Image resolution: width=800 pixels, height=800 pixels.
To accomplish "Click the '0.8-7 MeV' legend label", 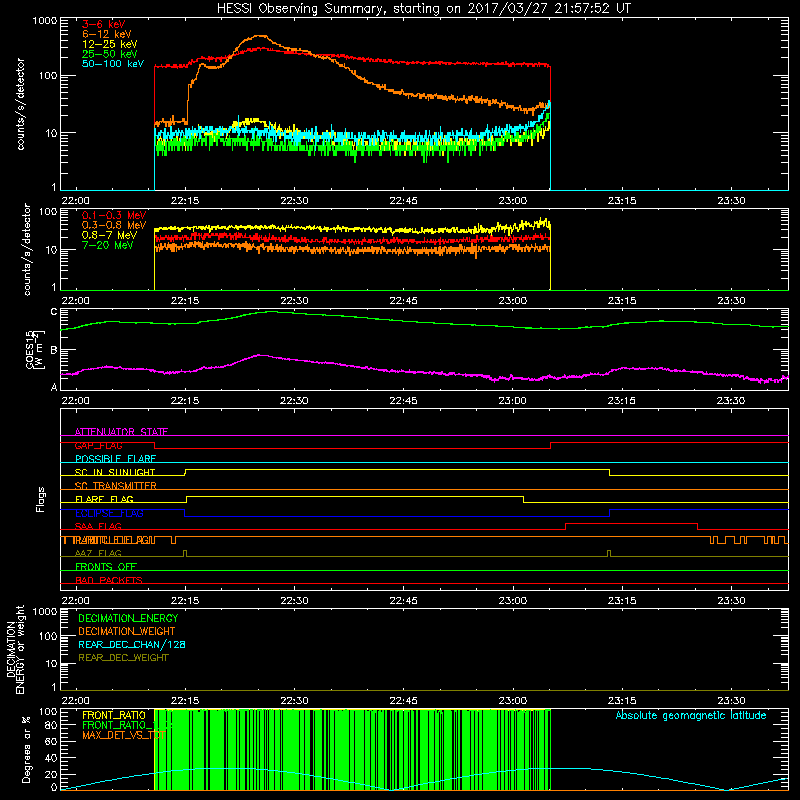I will click(x=110, y=235).
